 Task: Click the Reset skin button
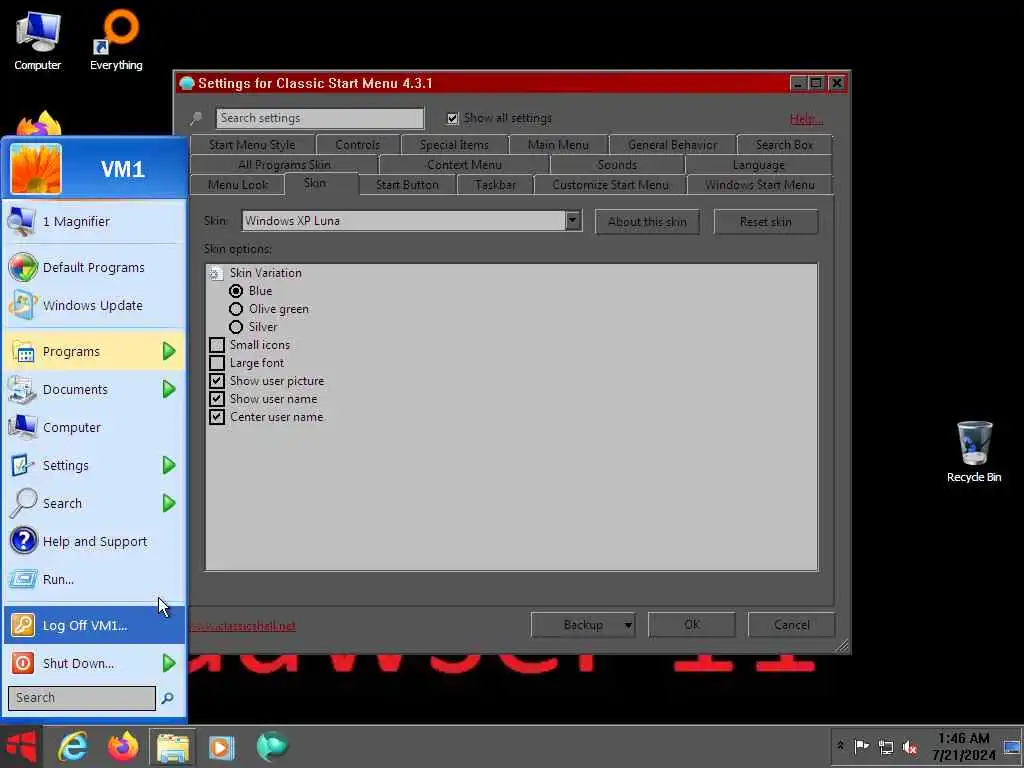pyautogui.click(x=765, y=222)
